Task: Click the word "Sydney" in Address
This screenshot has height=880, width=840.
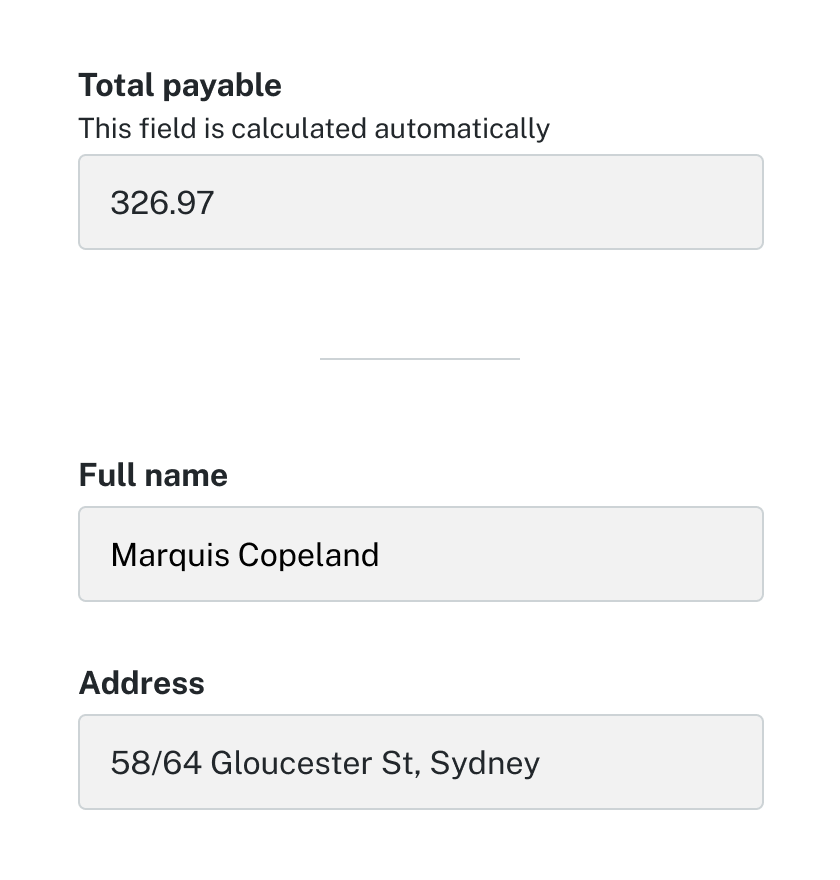Action: coord(485,764)
